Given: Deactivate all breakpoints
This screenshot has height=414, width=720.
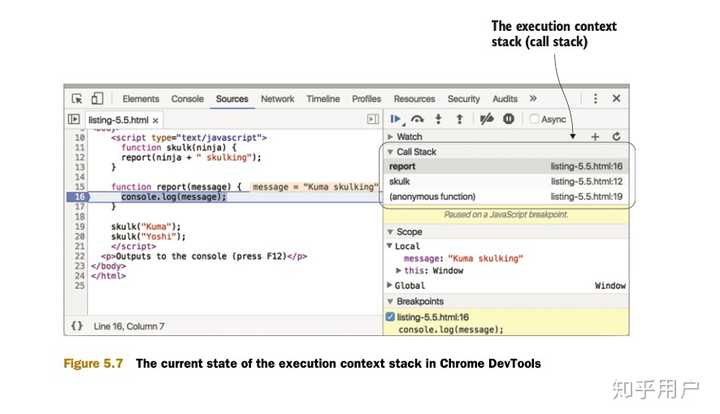Looking at the screenshot, I should point(487,119).
